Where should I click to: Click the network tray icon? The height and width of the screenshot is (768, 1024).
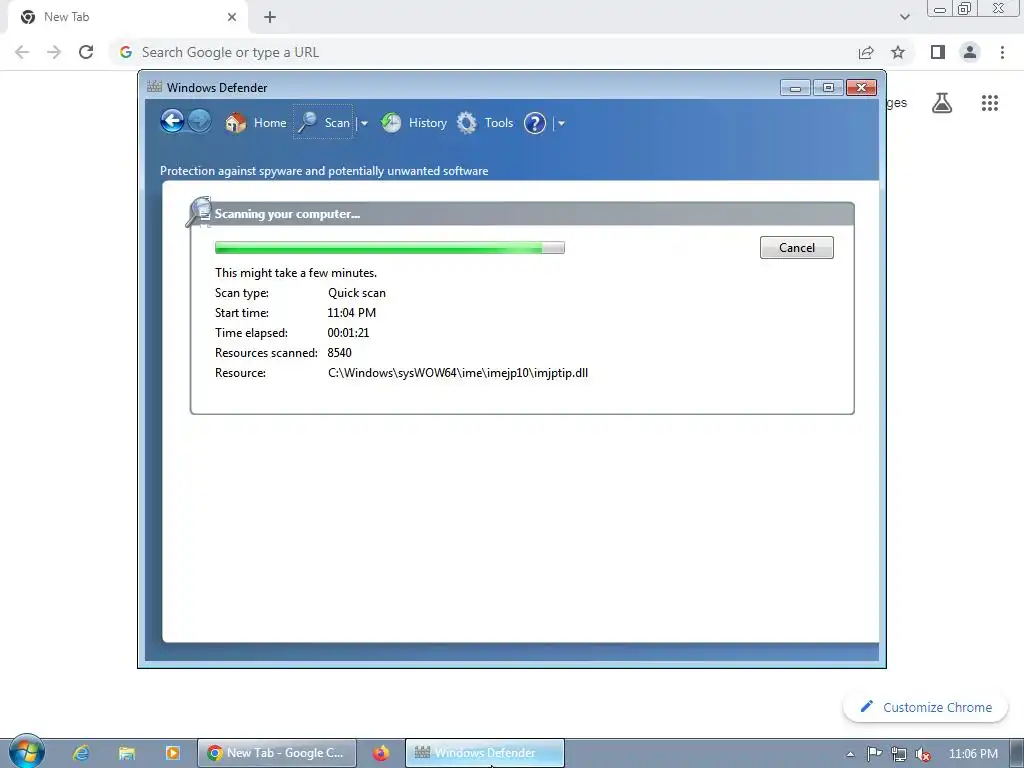[x=899, y=754]
